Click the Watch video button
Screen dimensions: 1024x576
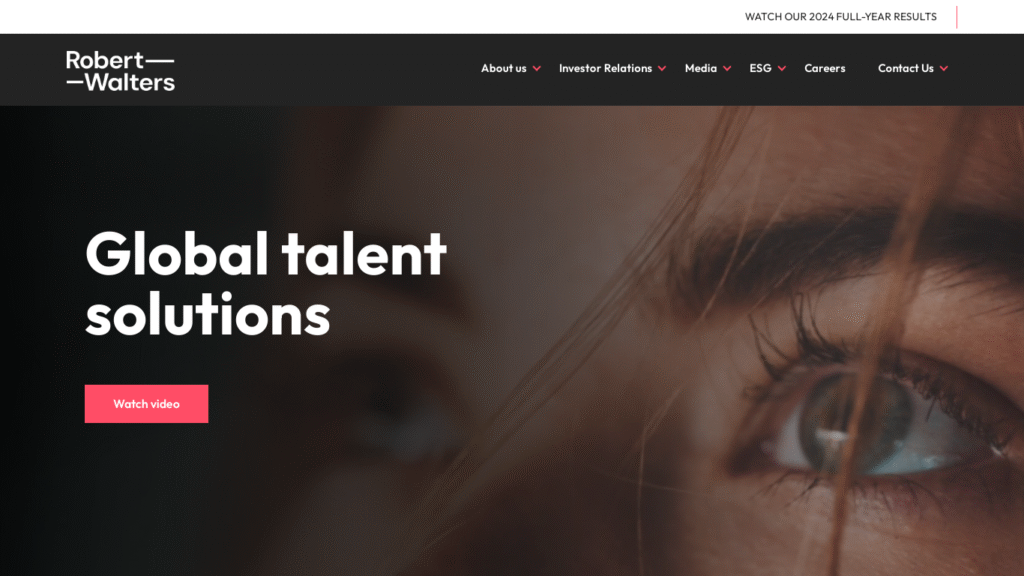pyautogui.click(x=146, y=404)
